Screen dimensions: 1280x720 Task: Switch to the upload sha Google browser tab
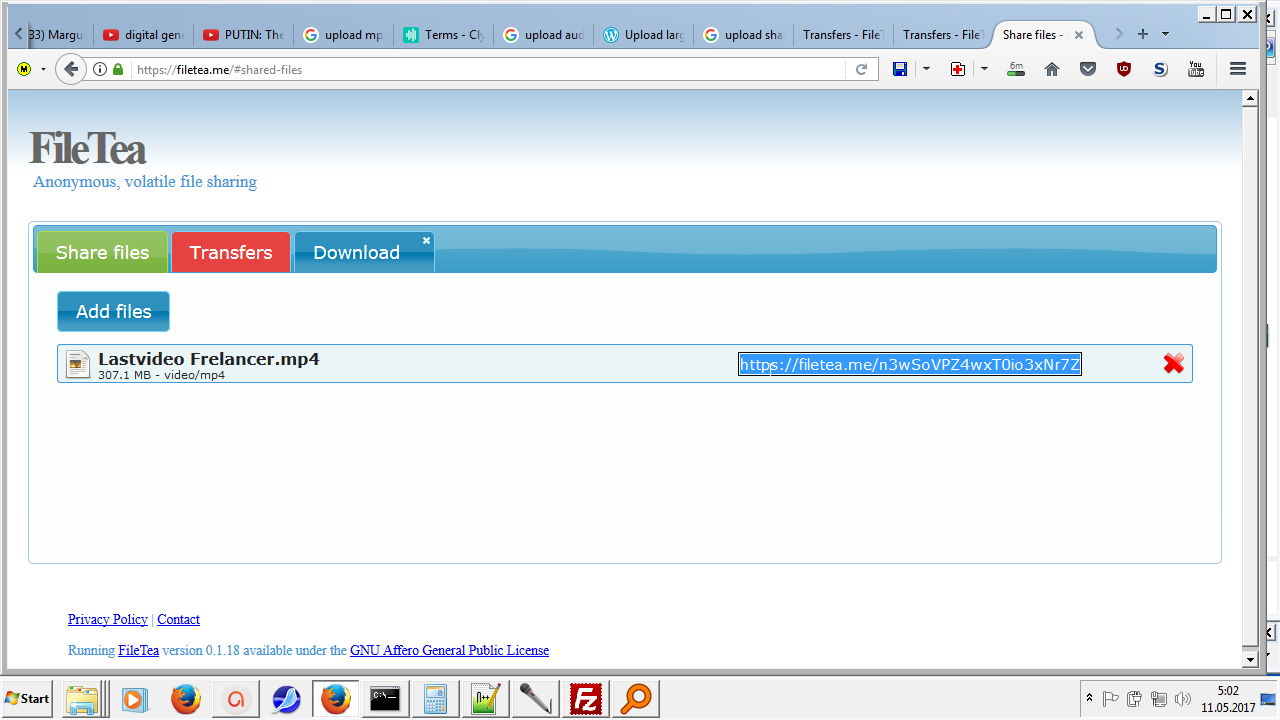pyautogui.click(x=744, y=35)
